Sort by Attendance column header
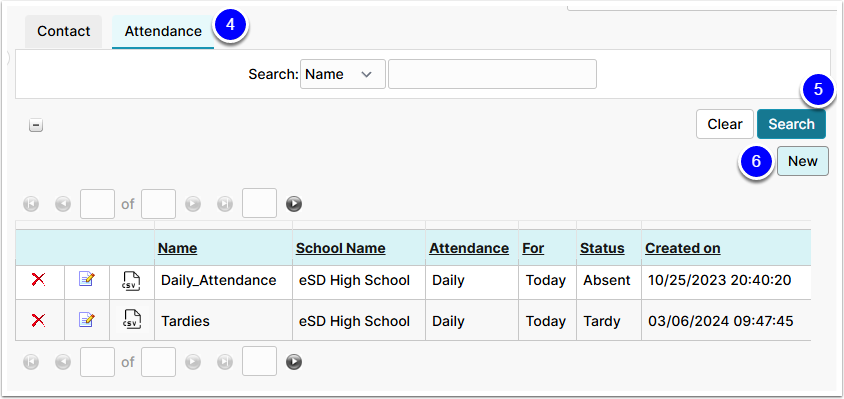The height and width of the screenshot is (399, 844). (x=469, y=248)
